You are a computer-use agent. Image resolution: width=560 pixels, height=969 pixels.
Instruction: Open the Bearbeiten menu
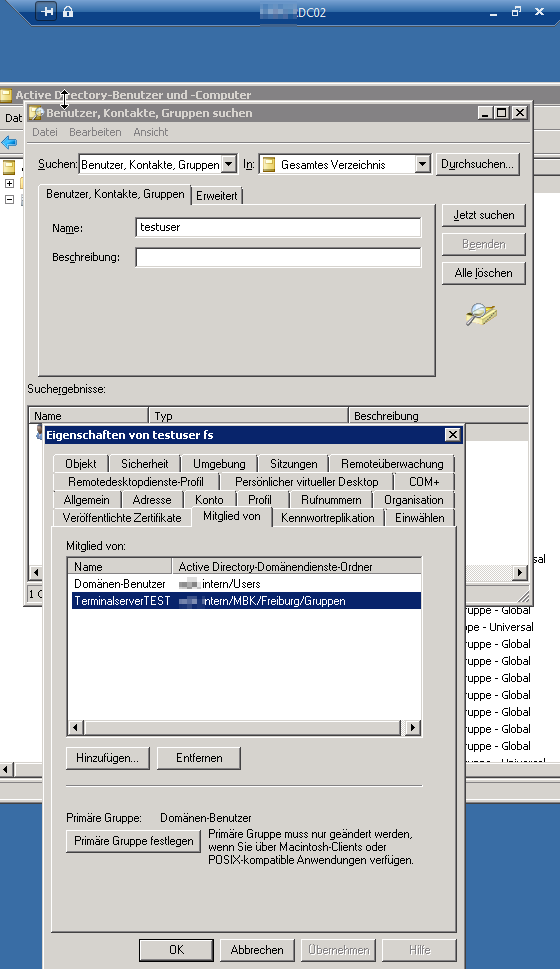point(95,132)
